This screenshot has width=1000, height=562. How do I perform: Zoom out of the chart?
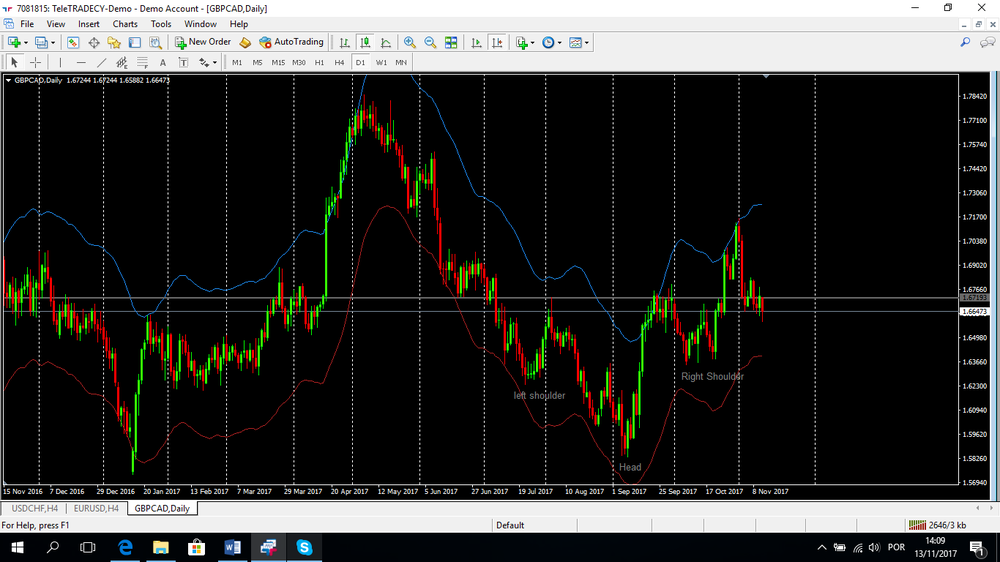(430, 42)
